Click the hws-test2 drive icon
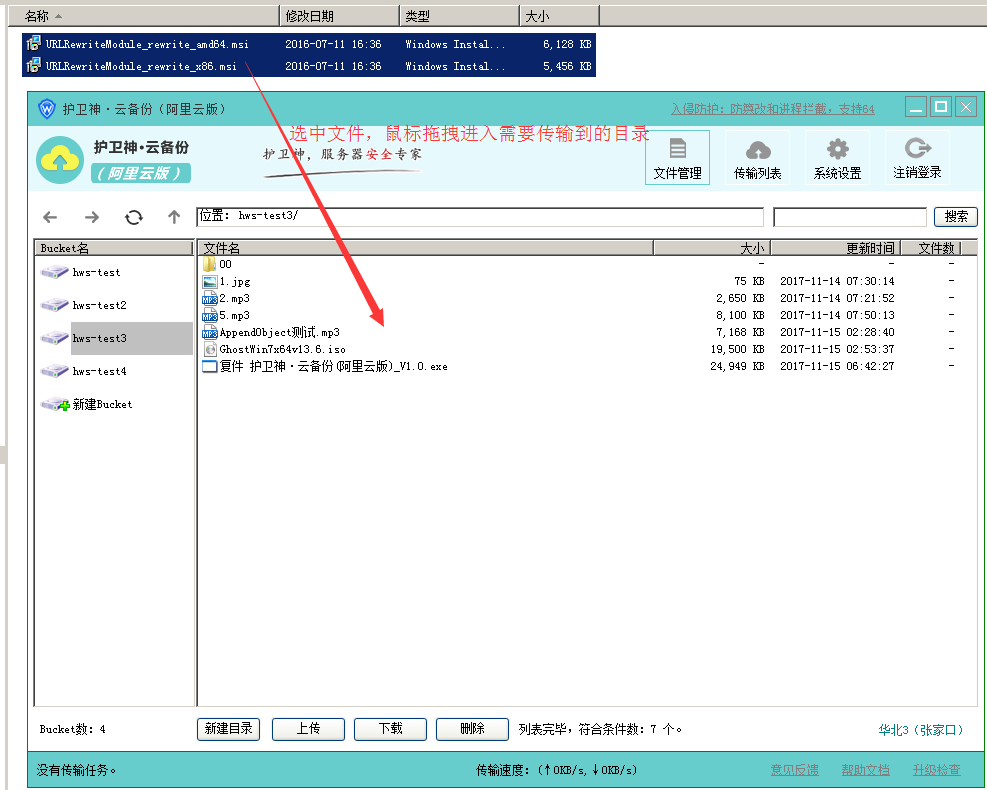Screen dimensions: 987x790 pos(54,305)
